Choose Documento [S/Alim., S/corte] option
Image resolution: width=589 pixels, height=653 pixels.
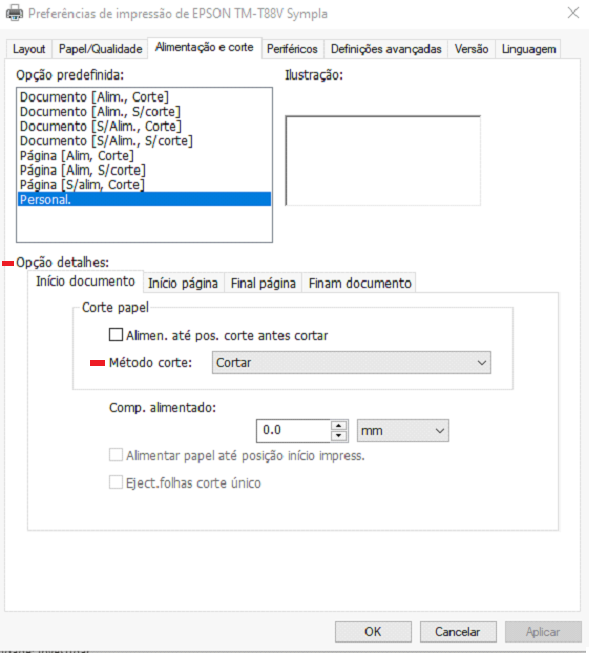pos(144,141)
